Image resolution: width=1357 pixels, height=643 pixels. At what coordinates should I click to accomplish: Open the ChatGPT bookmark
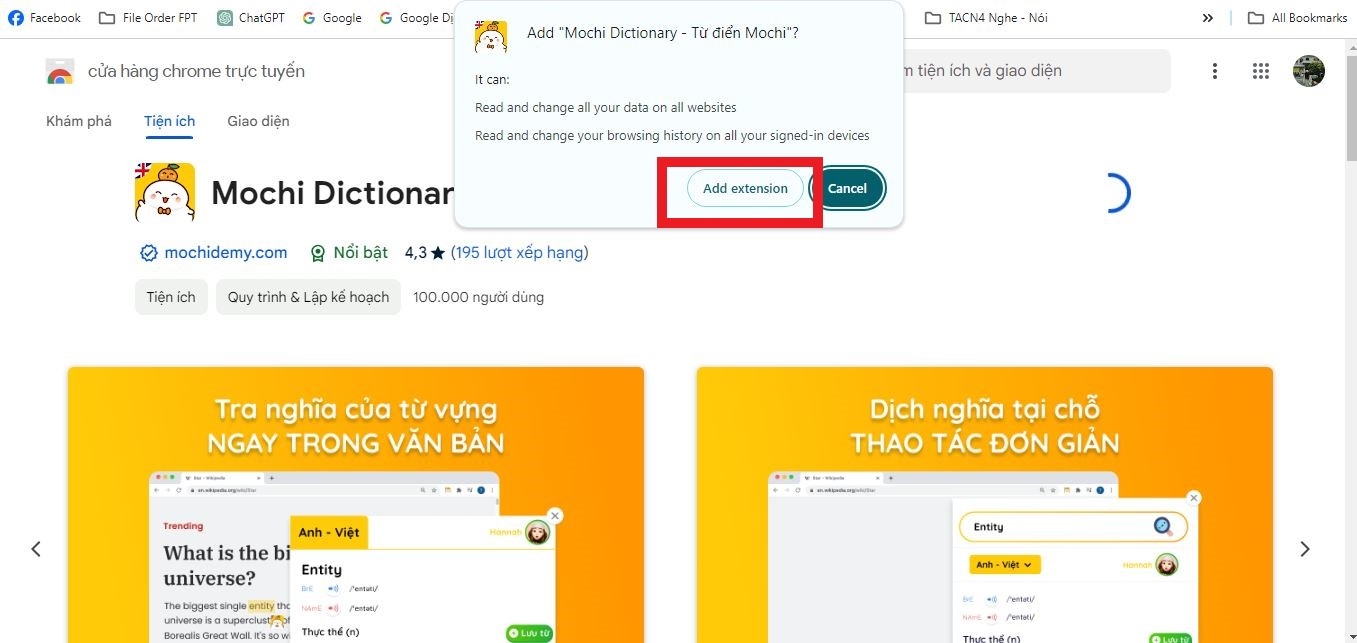[252, 17]
